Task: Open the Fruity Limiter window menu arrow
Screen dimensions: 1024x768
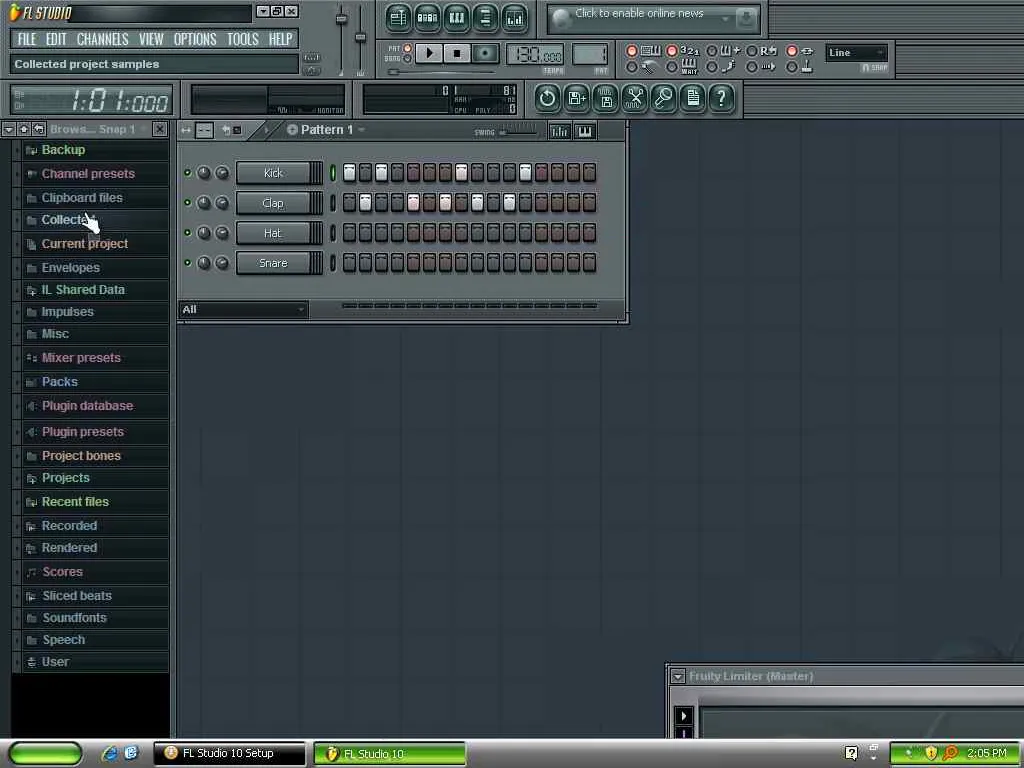Action: click(x=678, y=677)
